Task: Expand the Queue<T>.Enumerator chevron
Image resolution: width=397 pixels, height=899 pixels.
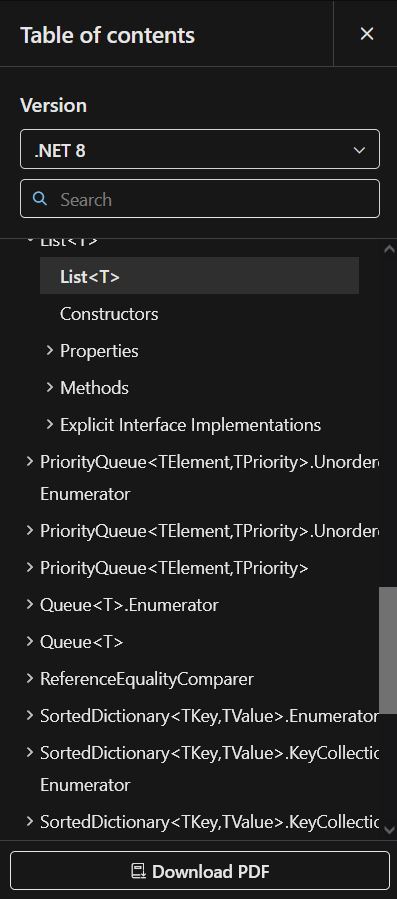Action: tap(30, 604)
